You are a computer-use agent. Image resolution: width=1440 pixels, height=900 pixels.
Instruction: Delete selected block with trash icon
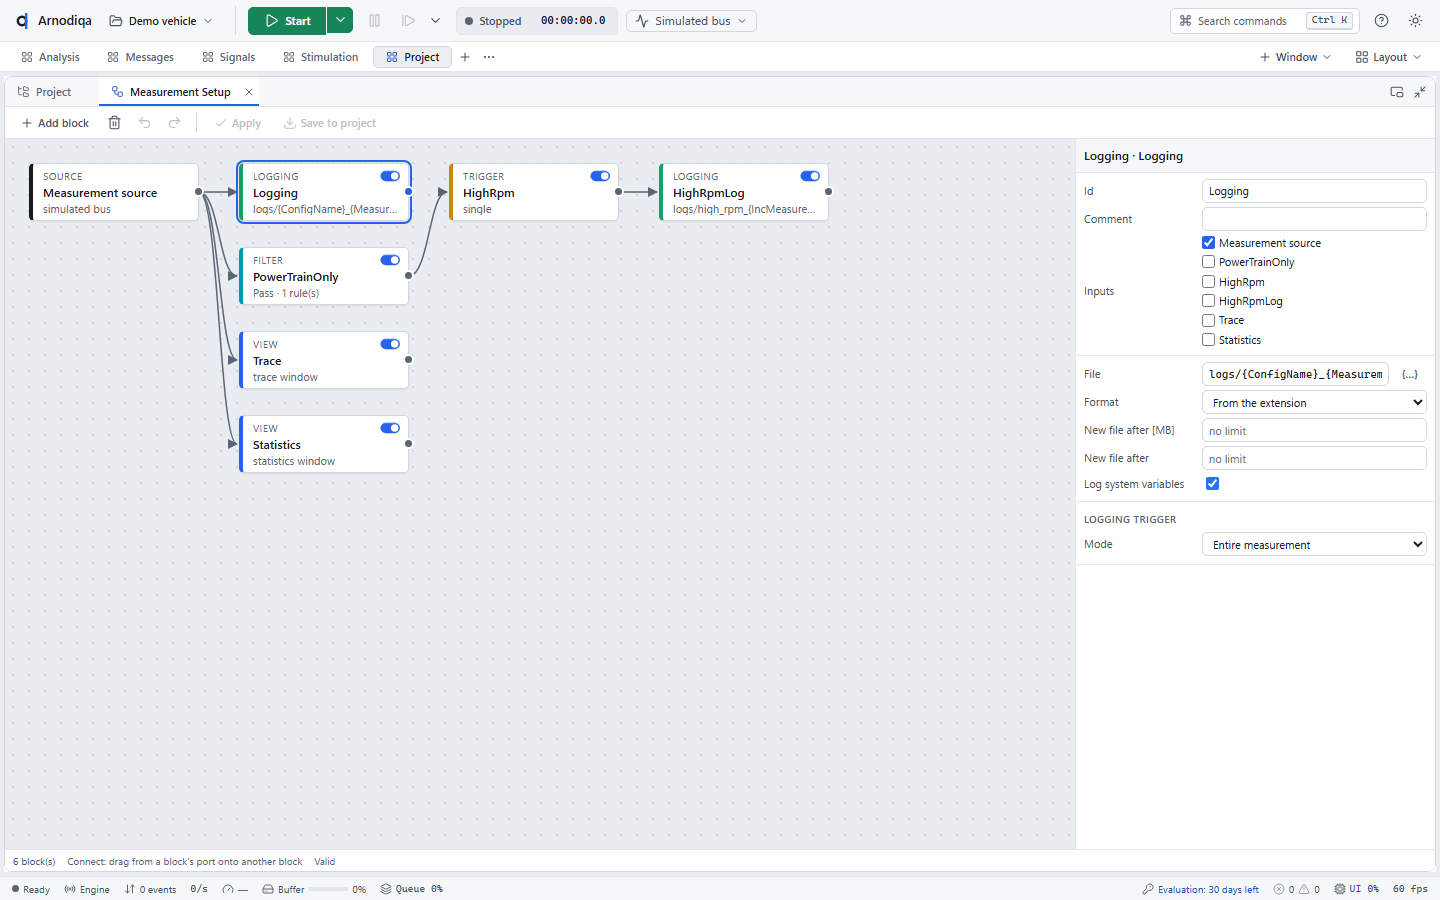point(114,123)
